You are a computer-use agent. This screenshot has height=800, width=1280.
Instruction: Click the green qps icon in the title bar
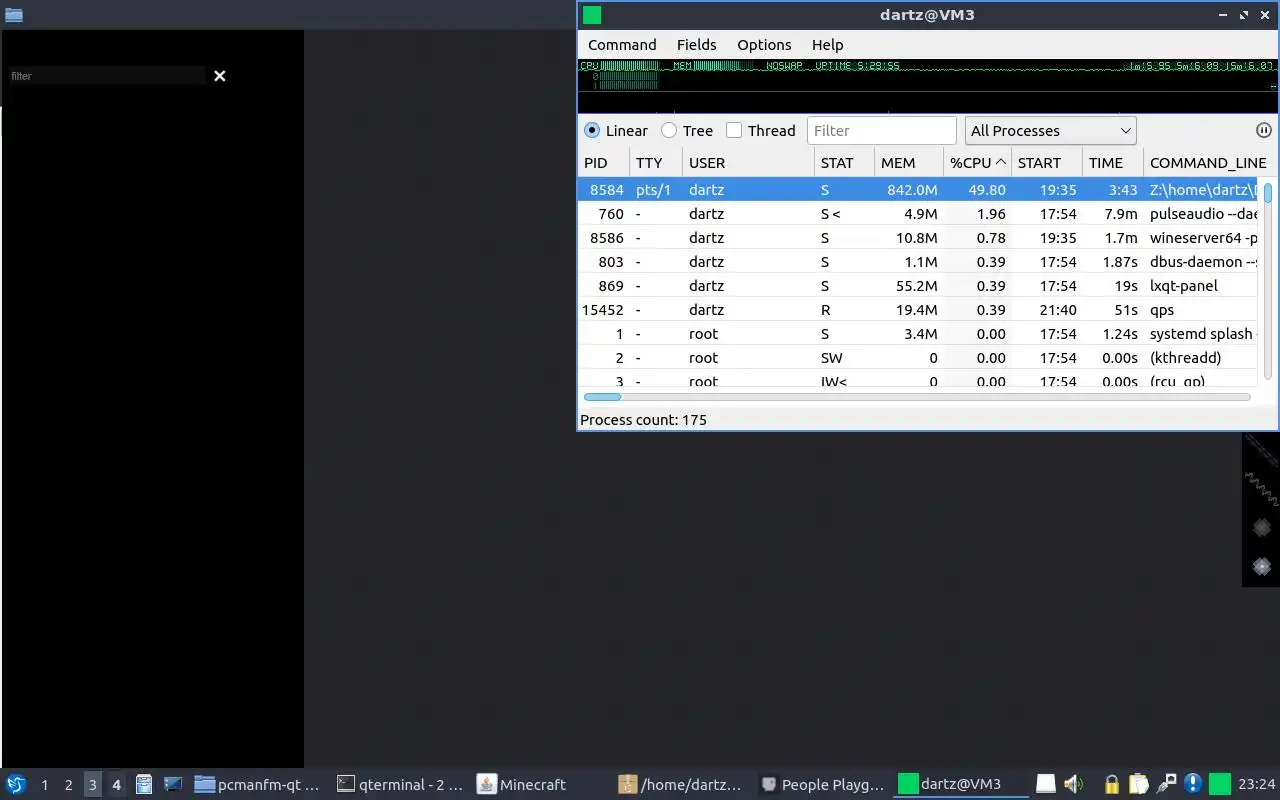(x=592, y=15)
